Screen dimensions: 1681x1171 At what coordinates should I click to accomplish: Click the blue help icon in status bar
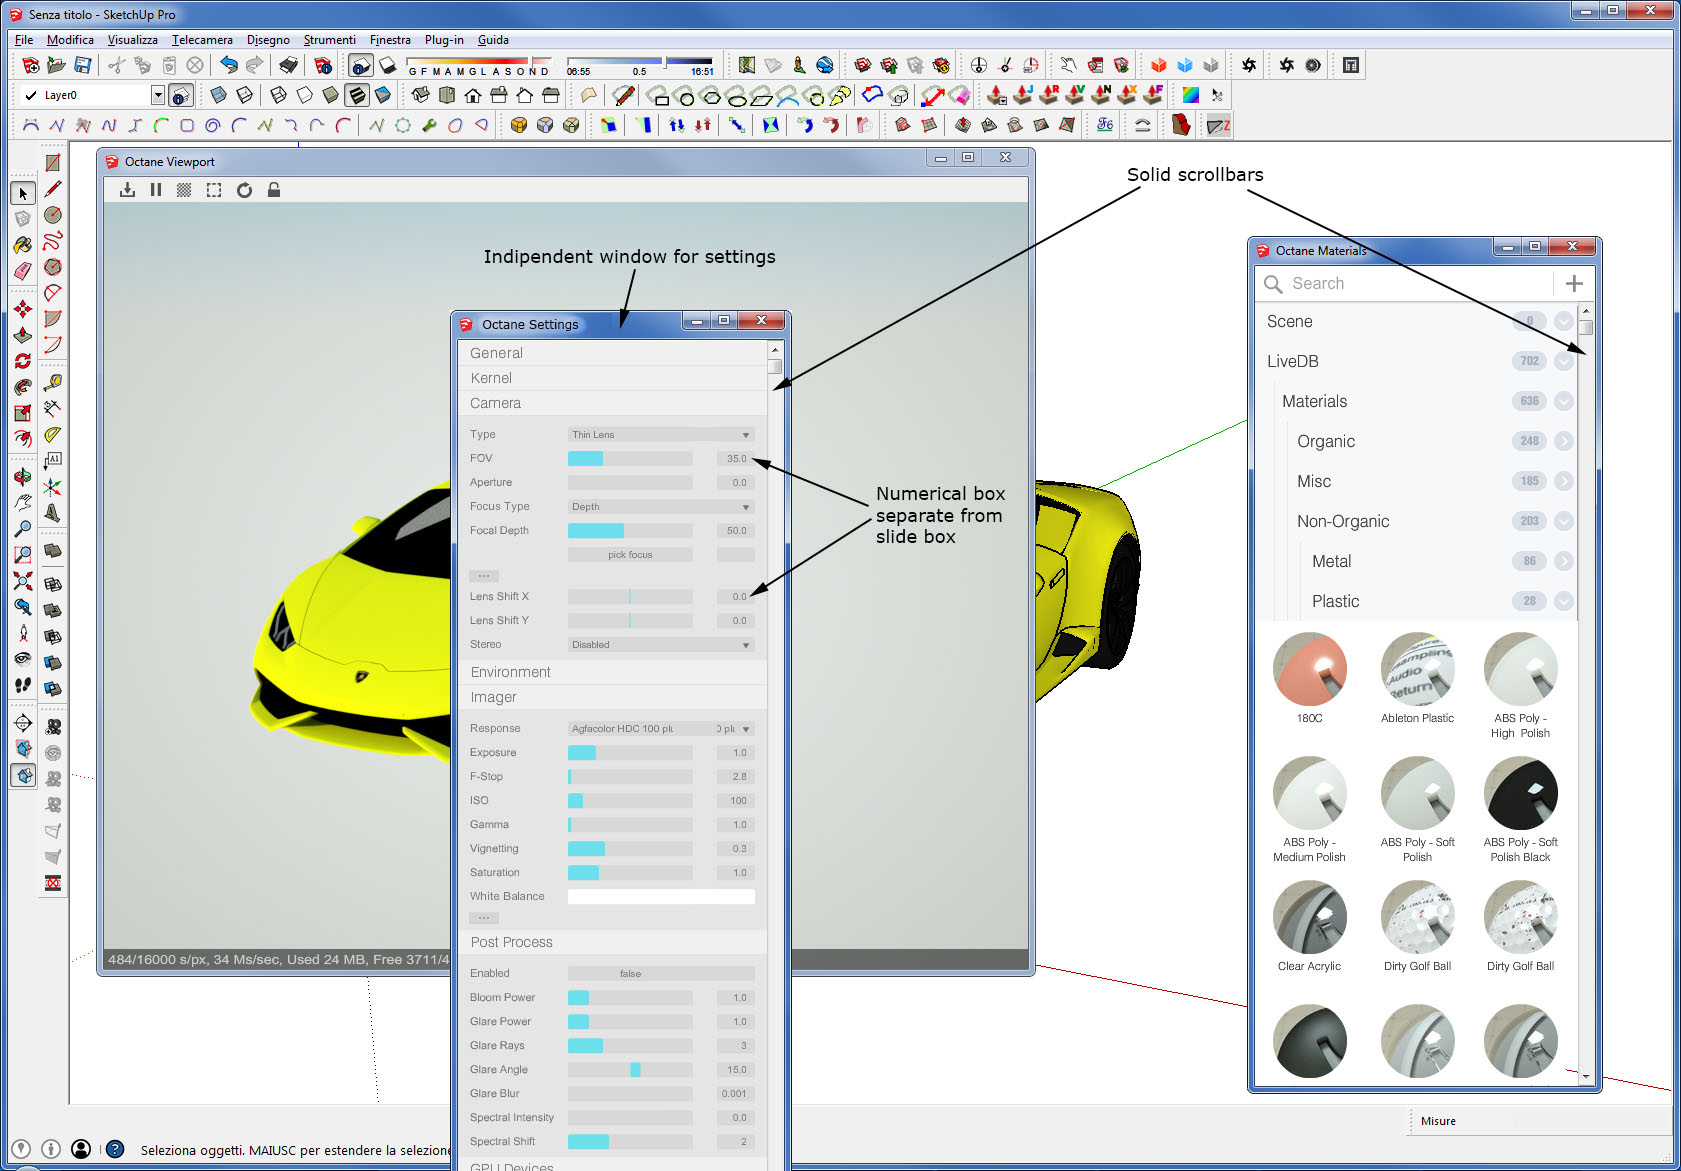pyautogui.click(x=115, y=1149)
